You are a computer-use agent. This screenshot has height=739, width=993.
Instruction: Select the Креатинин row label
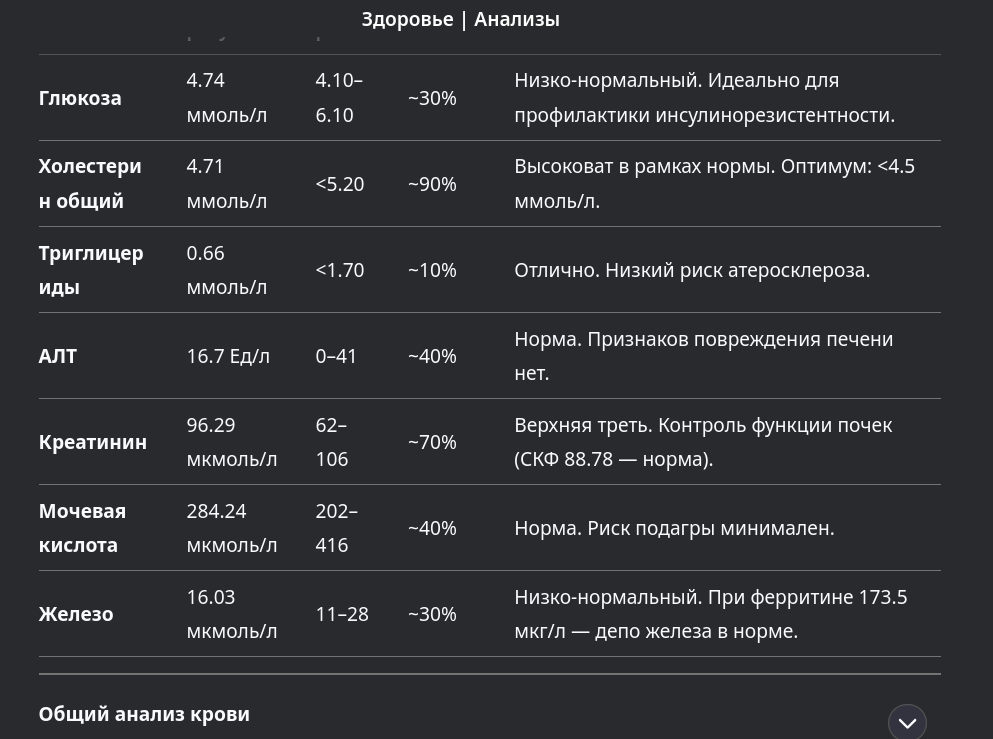click(92, 442)
